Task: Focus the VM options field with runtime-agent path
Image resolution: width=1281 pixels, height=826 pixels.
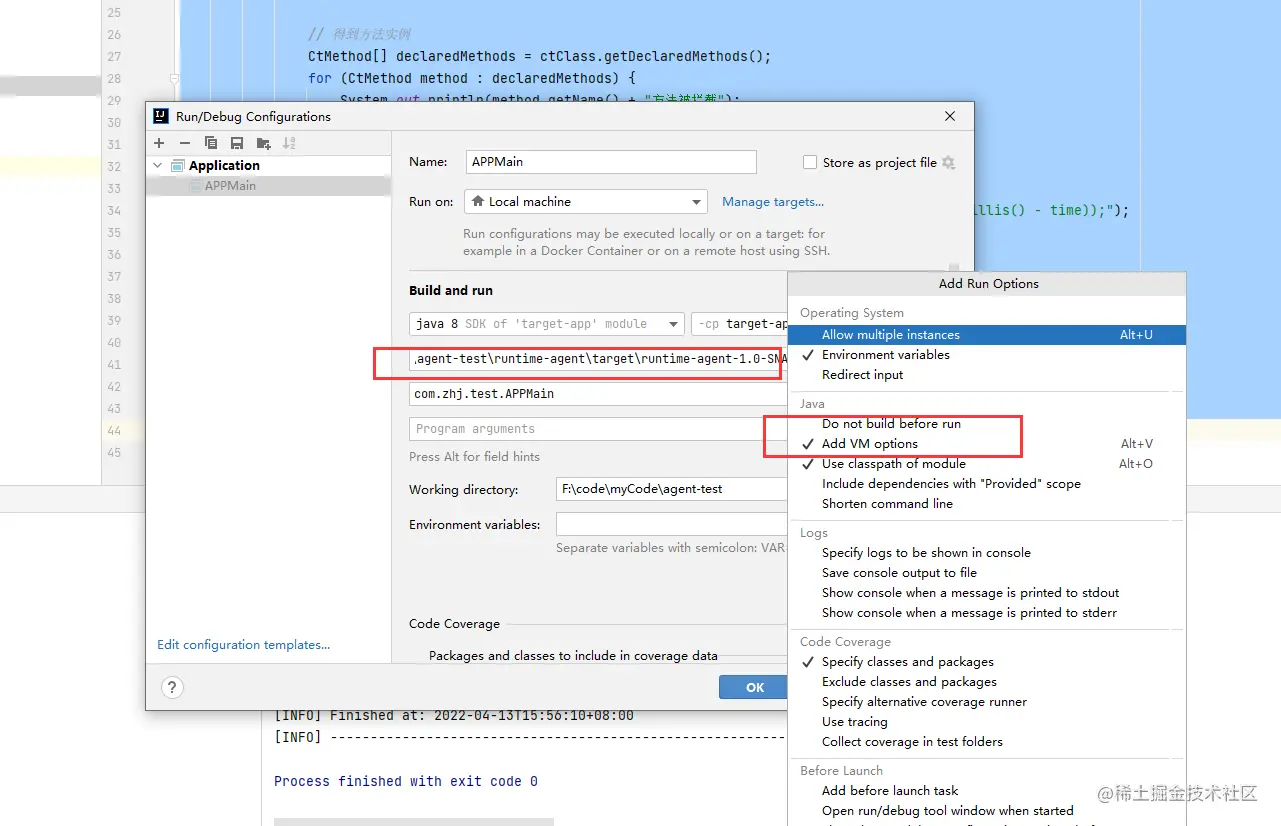Action: pyautogui.click(x=598, y=359)
